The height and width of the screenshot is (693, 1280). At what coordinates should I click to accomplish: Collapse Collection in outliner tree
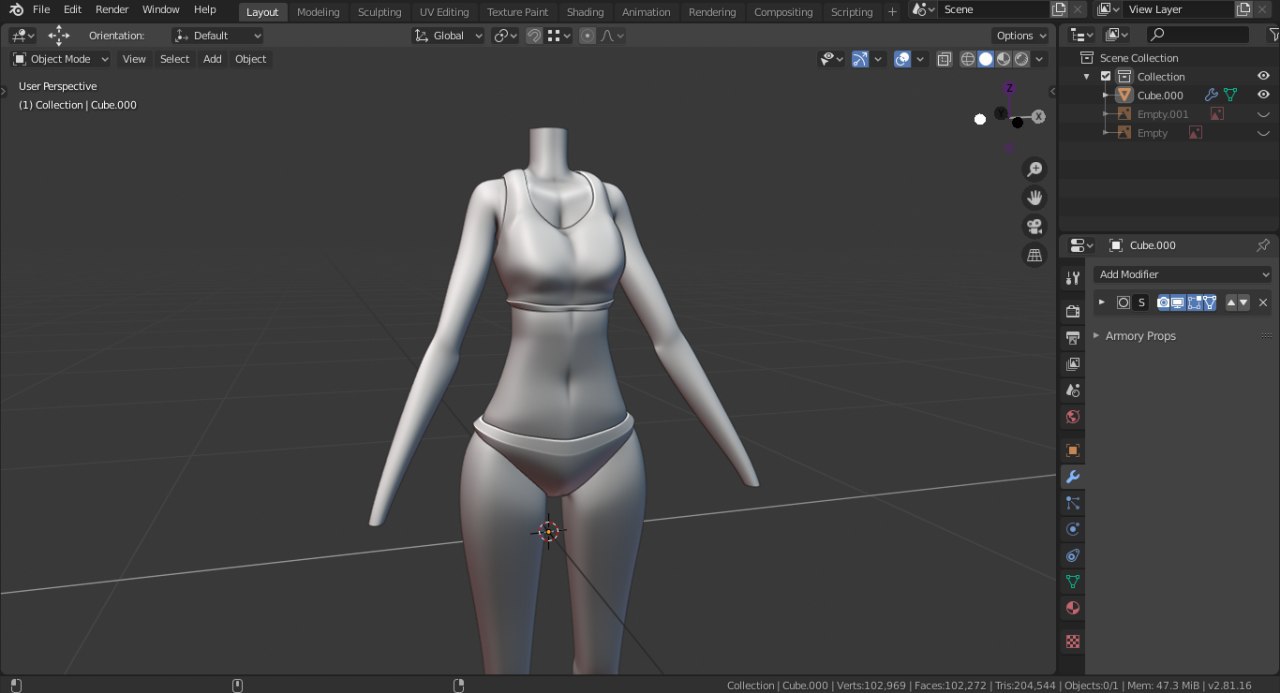click(1087, 76)
